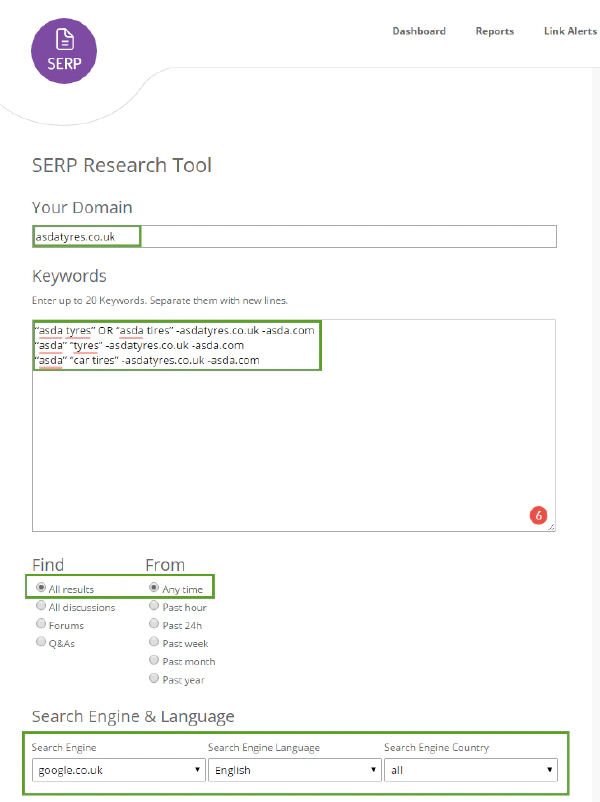Click keyword line "asda tyres" OR "asda tires"
Image resolution: width=600 pixels, height=802 pixels.
(x=175, y=330)
